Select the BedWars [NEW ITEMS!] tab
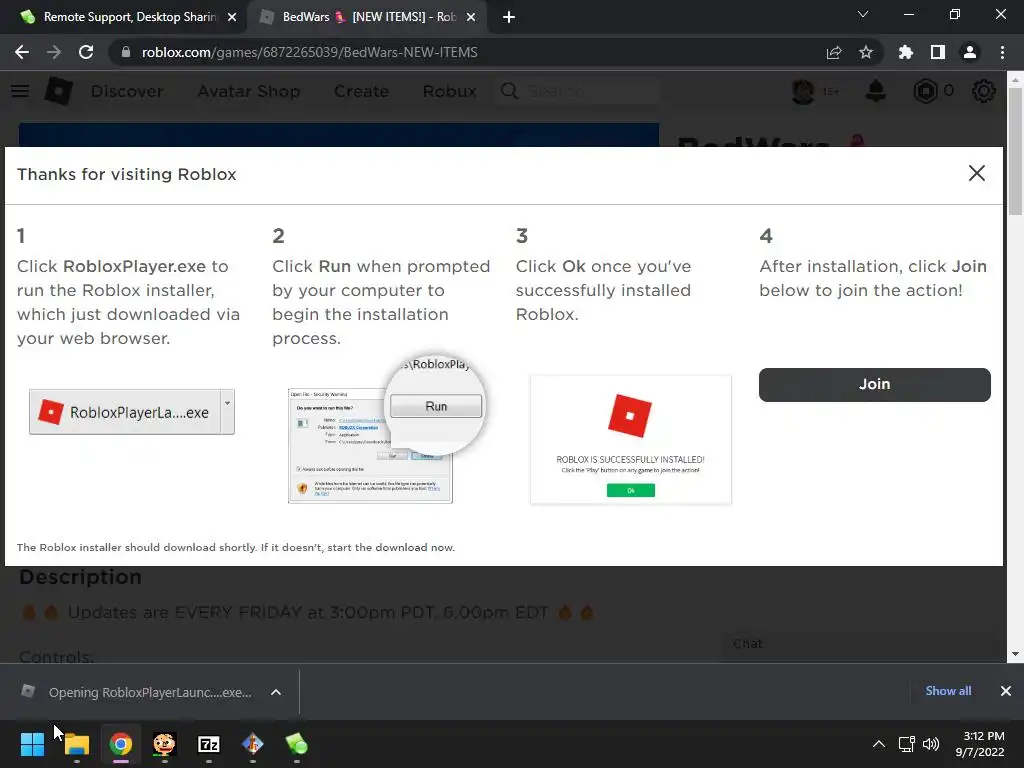This screenshot has height=768, width=1024. pyautogui.click(x=369, y=17)
